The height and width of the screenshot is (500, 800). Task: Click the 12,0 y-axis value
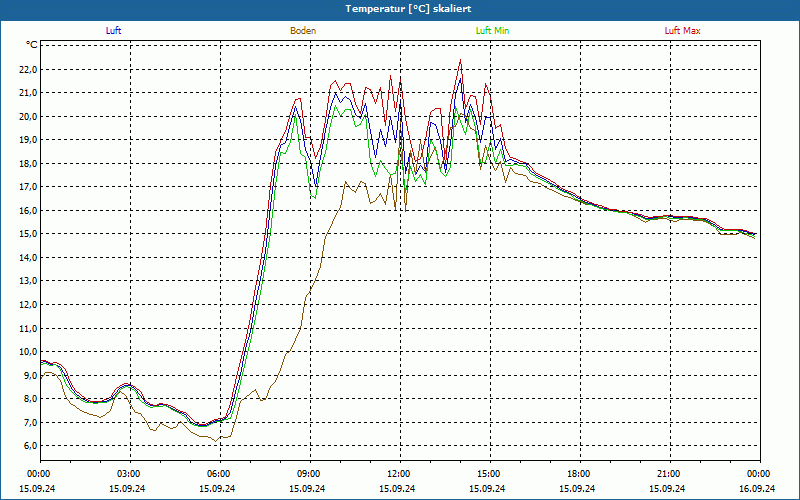tap(28, 305)
